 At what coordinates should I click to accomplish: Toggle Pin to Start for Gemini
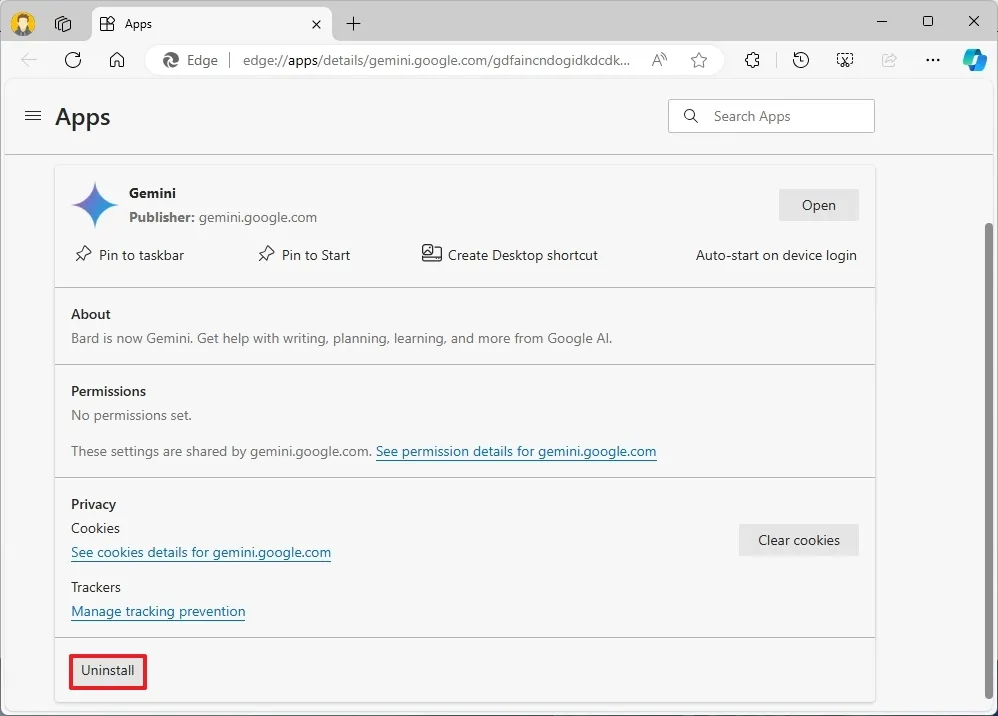pyautogui.click(x=303, y=255)
